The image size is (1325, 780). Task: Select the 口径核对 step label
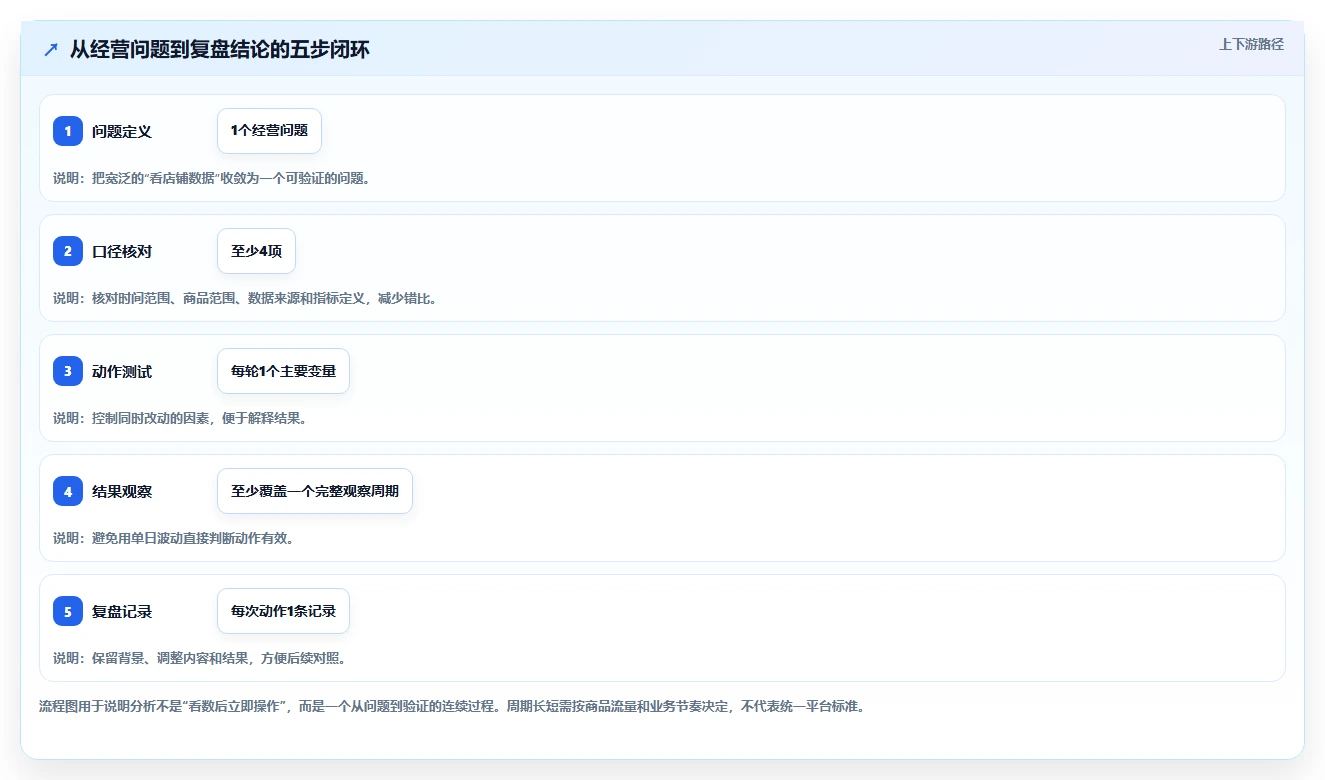pyautogui.click(x=122, y=251)
